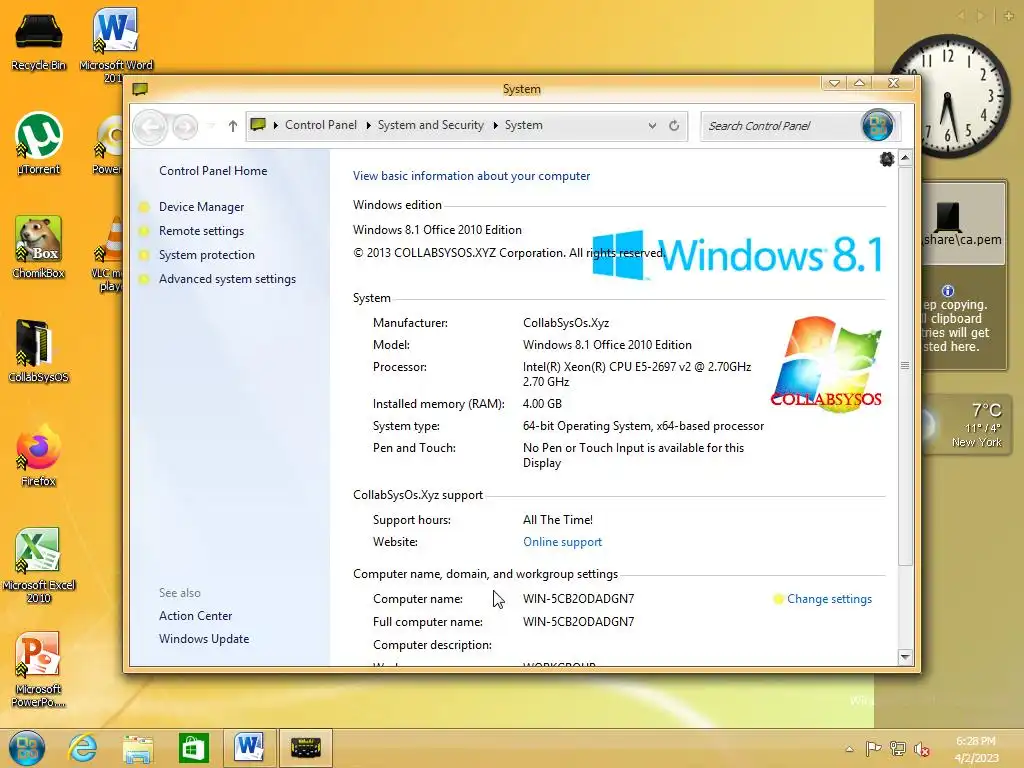The width and height of the screenshot is (1024, 768).
Task: Click the System window taskbar button
Action: 306,748
